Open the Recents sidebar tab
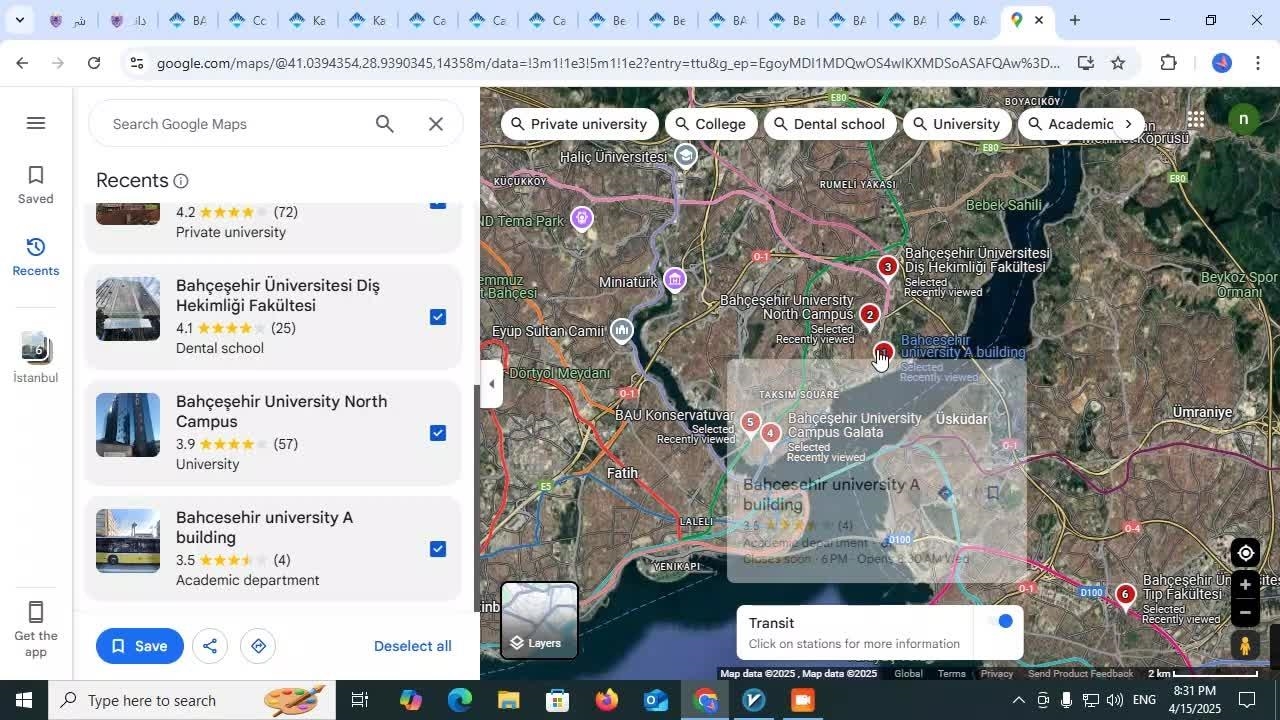The width and height of the screenshot is (1280, 720). 35,257
